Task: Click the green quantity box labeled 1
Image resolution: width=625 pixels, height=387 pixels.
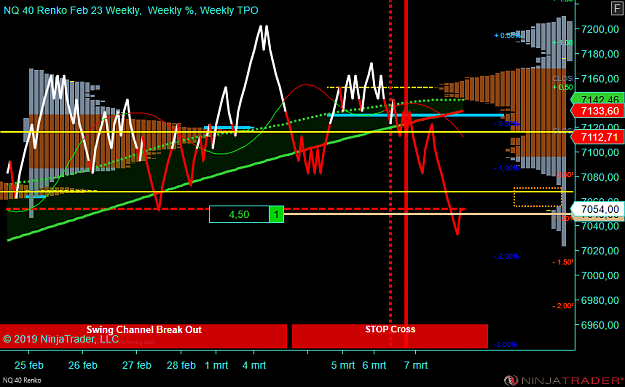Action: point(276,214)
